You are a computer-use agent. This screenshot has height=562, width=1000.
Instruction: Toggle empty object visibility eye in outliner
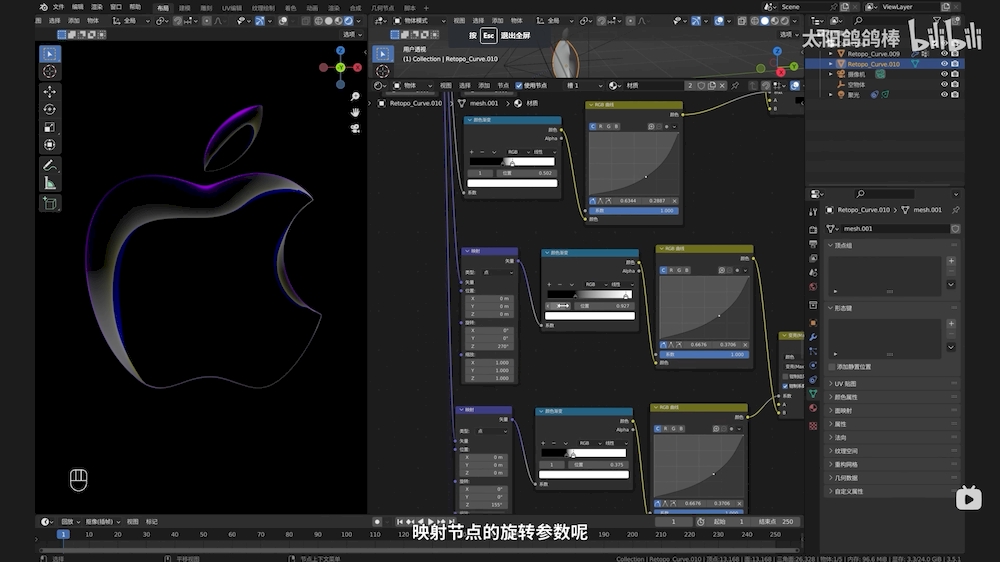coord(945,84)
